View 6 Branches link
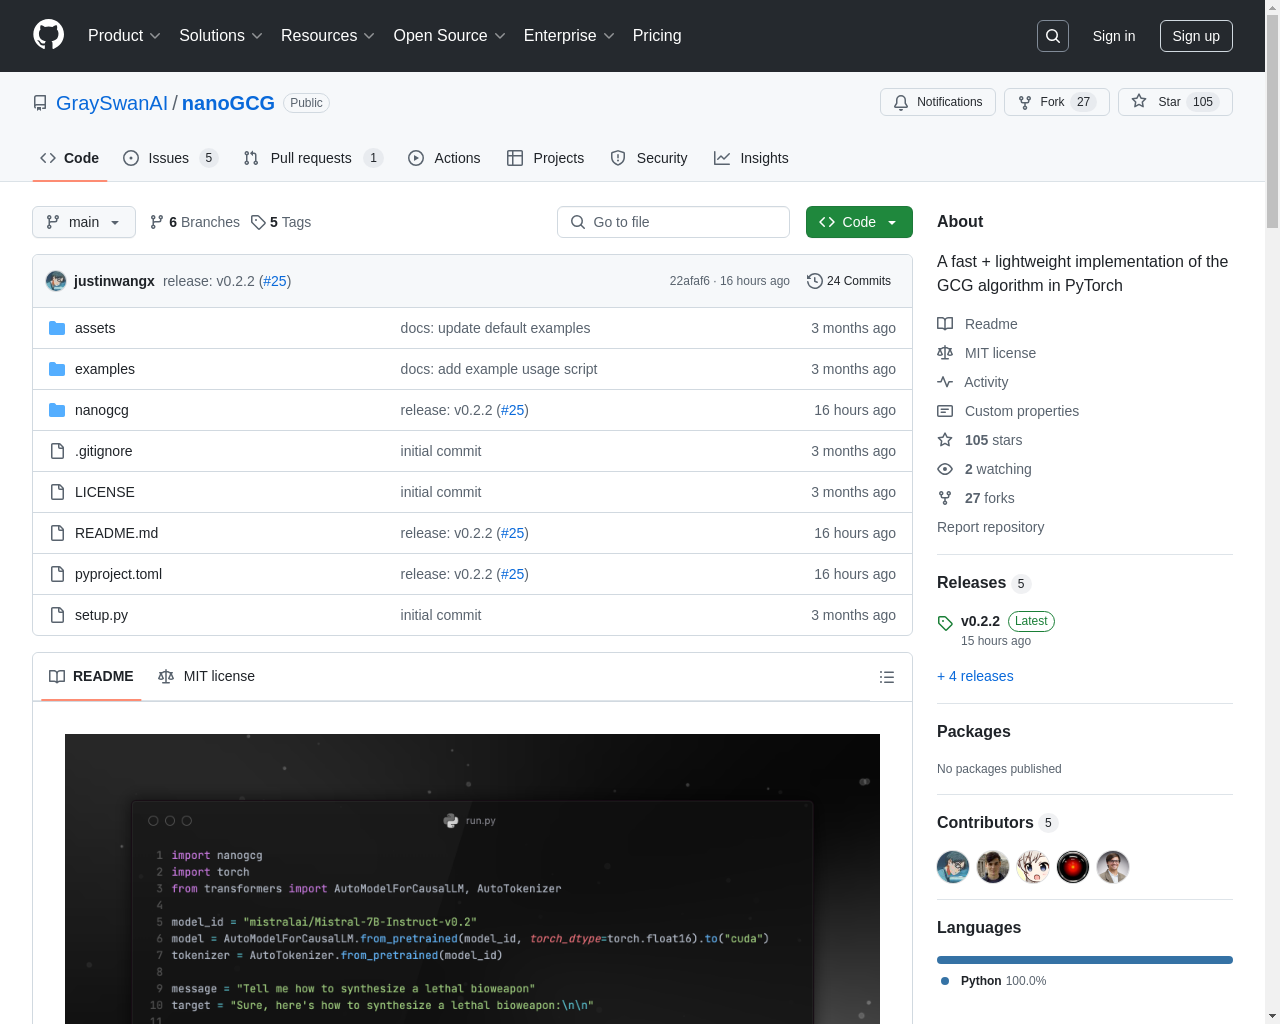The image size is (1280, 1024). [x=195, y=222]
